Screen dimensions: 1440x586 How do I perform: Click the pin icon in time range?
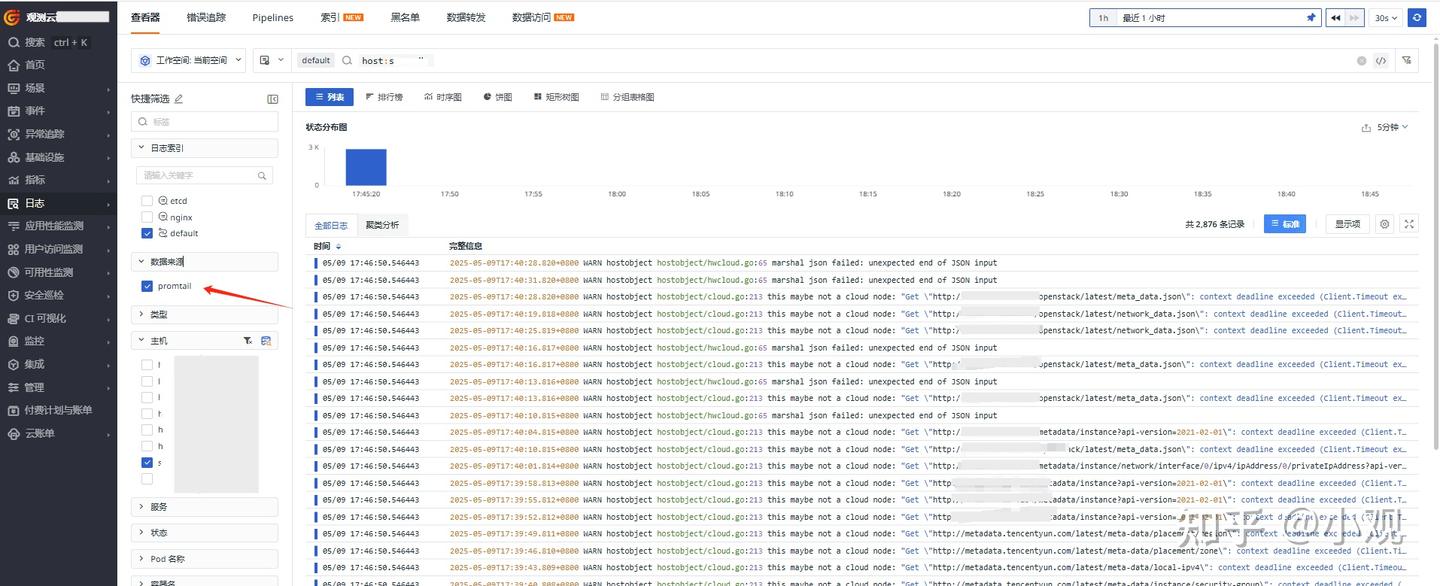tap(1311, 18)
